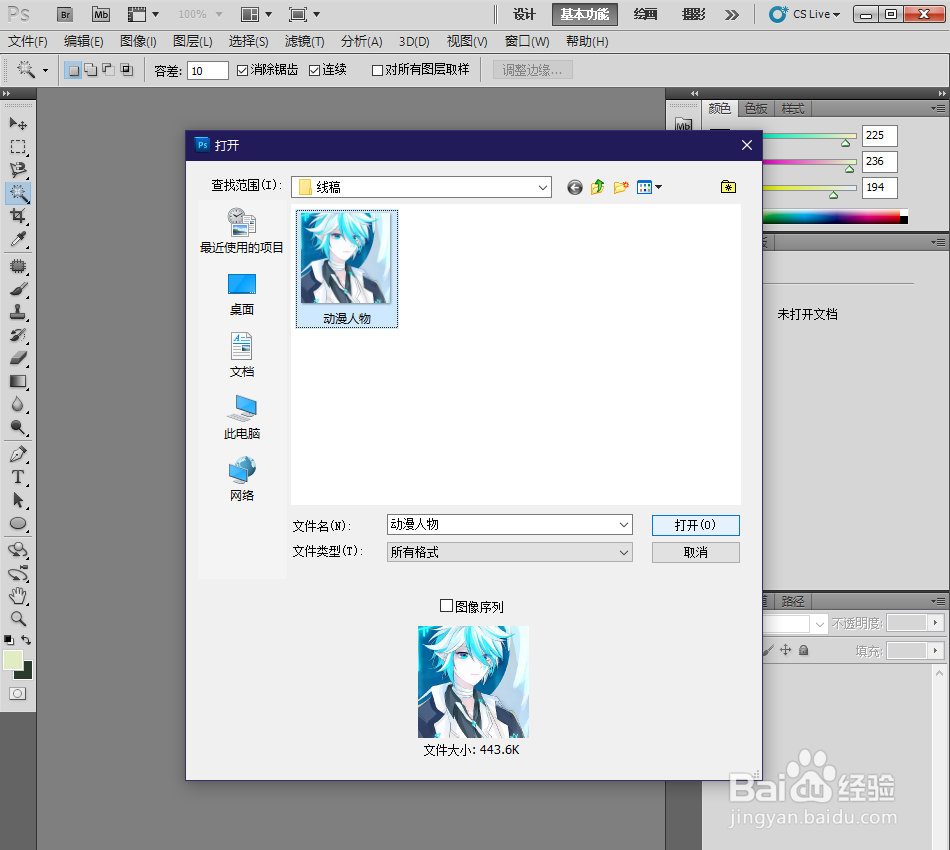Select the Zoom tool
This screenshot has height=850, width=950.
click(x=18, y=619)
